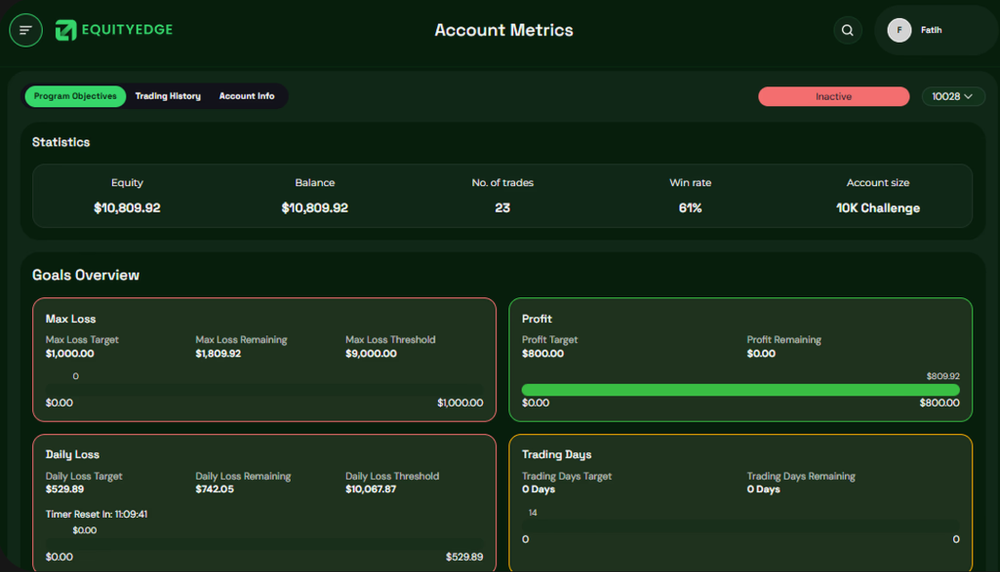Image resolution: width=1000 pixels, height=572 pixels.
Task: Click the Profit progress bar
Action: (x=740, y=390)
